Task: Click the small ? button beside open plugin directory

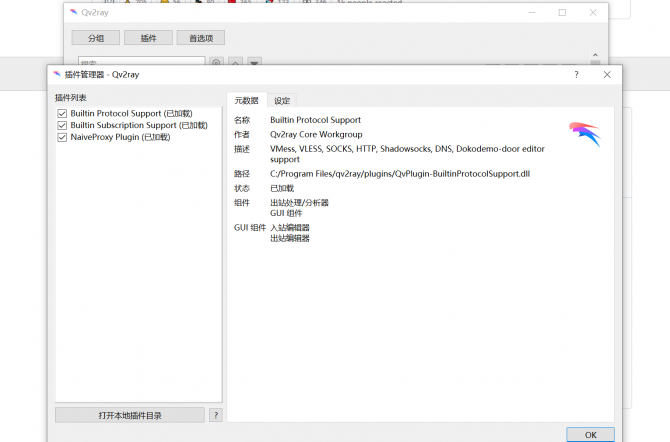Action: pos(216,415)
